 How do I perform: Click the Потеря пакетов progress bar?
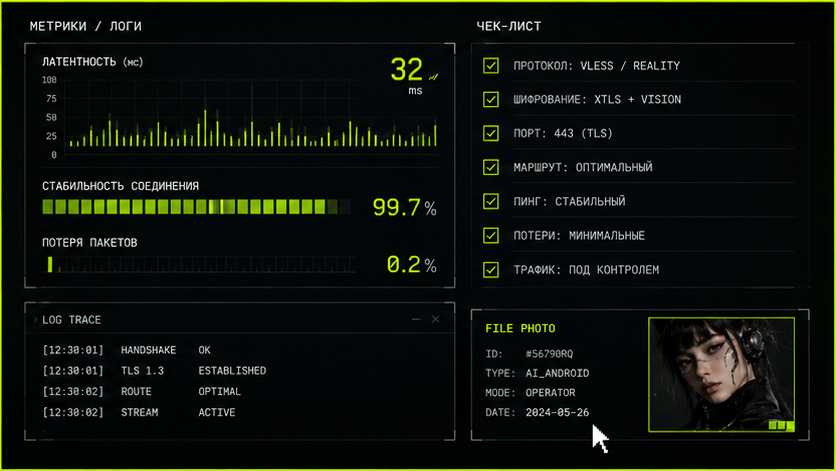(199, 264)
